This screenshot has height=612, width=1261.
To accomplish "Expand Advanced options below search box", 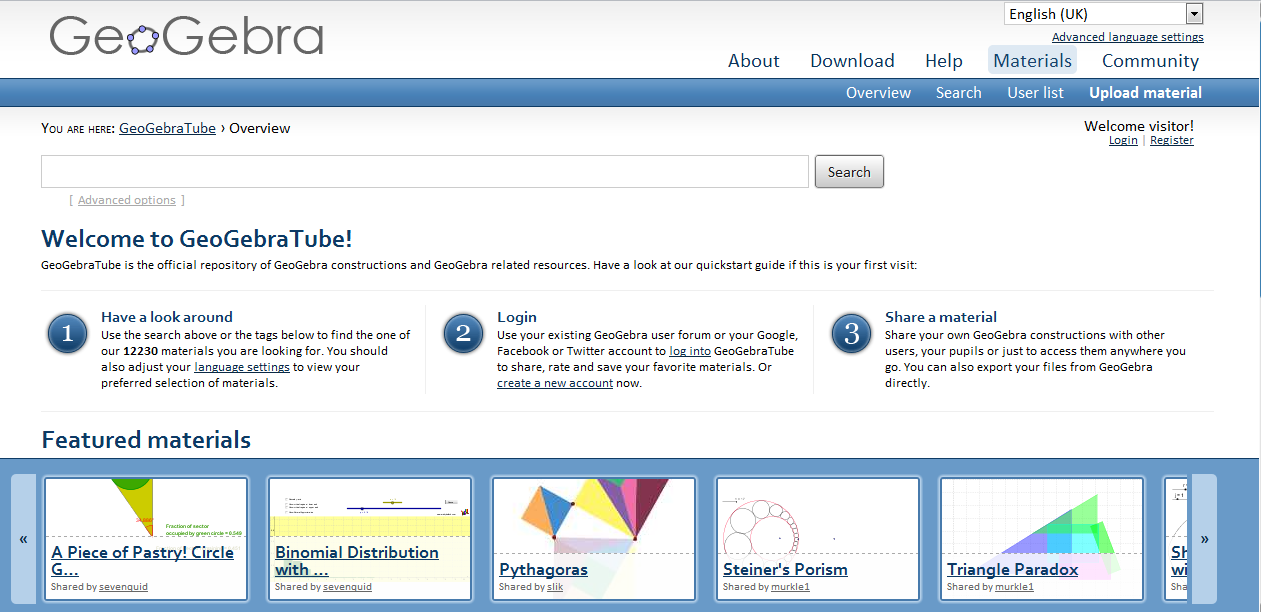I will click(127, 200).
